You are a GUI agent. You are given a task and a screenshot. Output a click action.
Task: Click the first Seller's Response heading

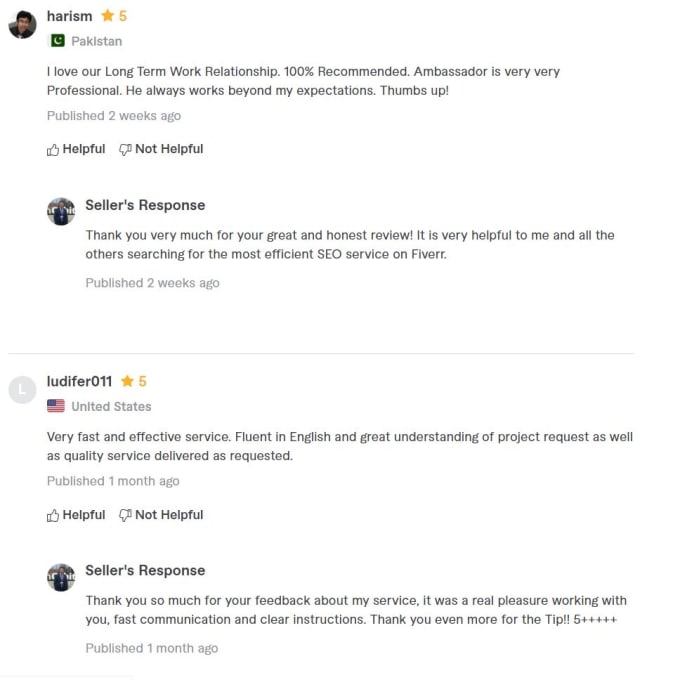145,205
